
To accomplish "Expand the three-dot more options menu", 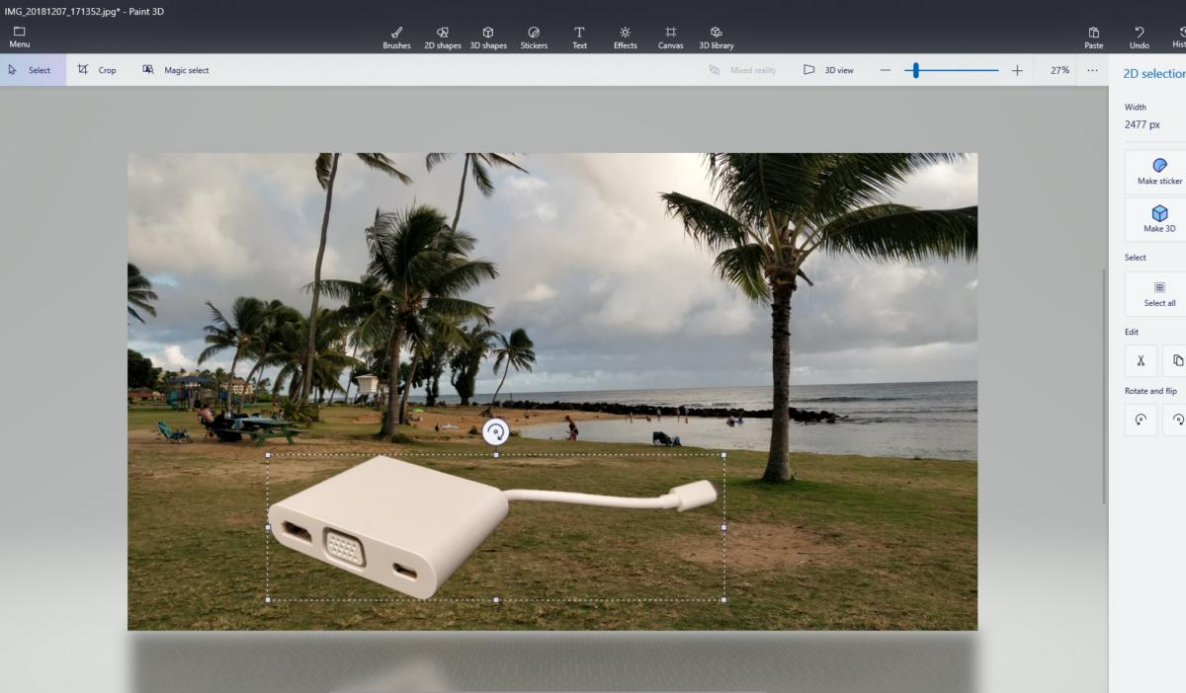I will coord(1092,70).
